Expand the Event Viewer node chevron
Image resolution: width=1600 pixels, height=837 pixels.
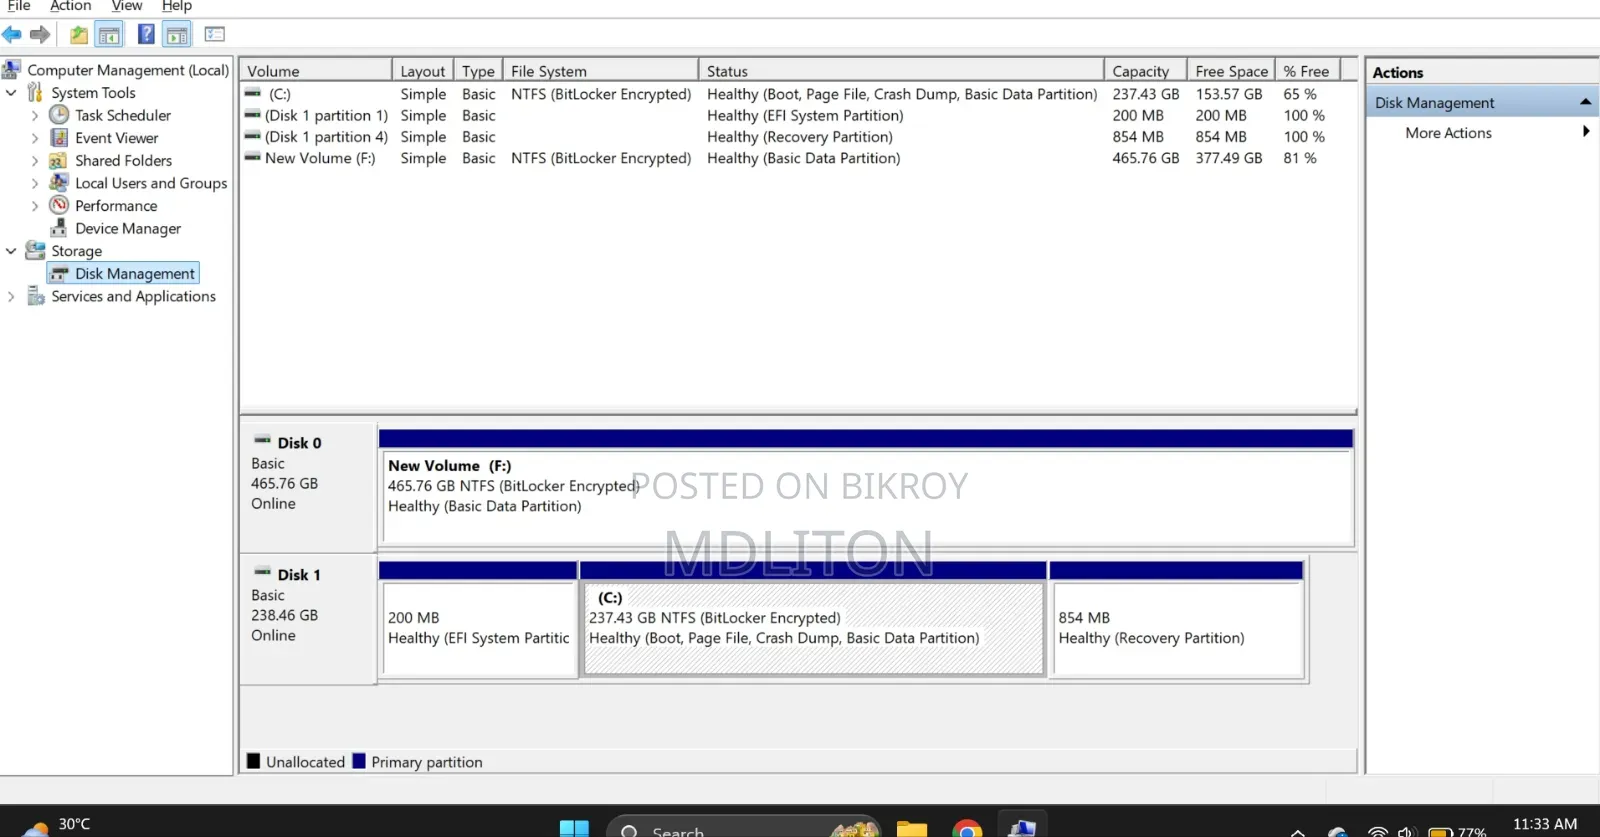pos(35,138)
